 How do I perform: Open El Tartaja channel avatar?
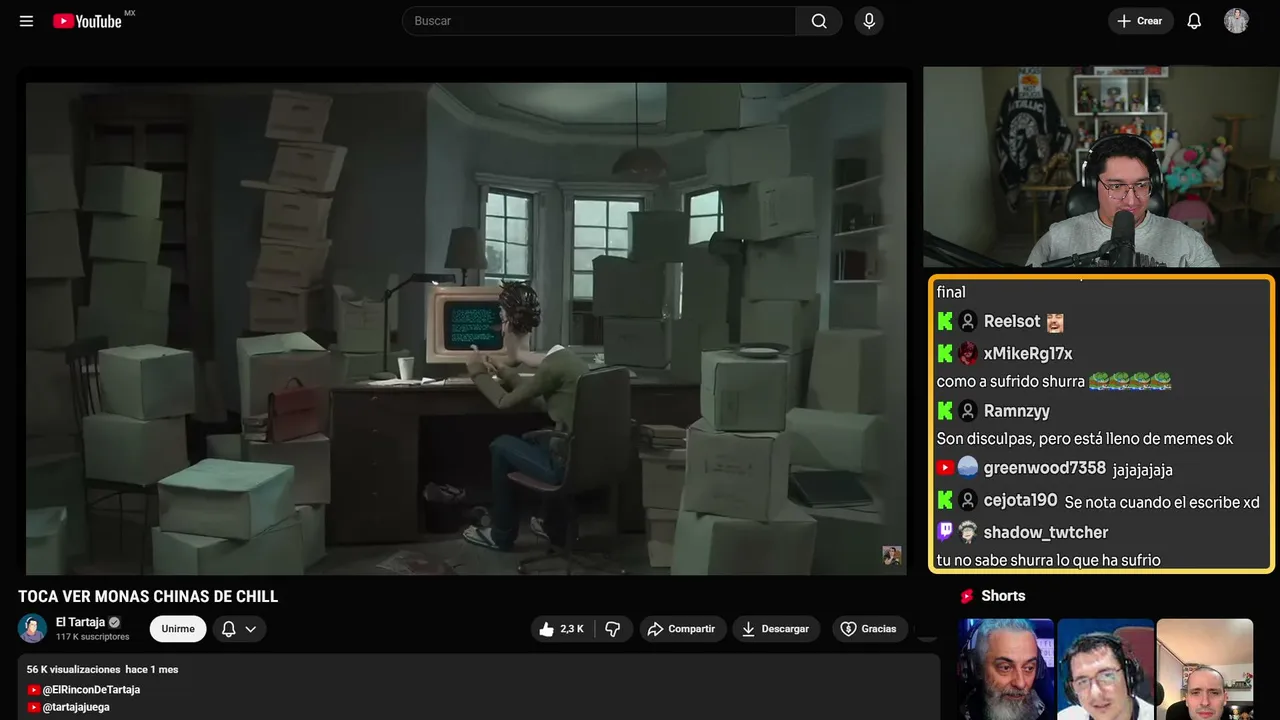32,628
